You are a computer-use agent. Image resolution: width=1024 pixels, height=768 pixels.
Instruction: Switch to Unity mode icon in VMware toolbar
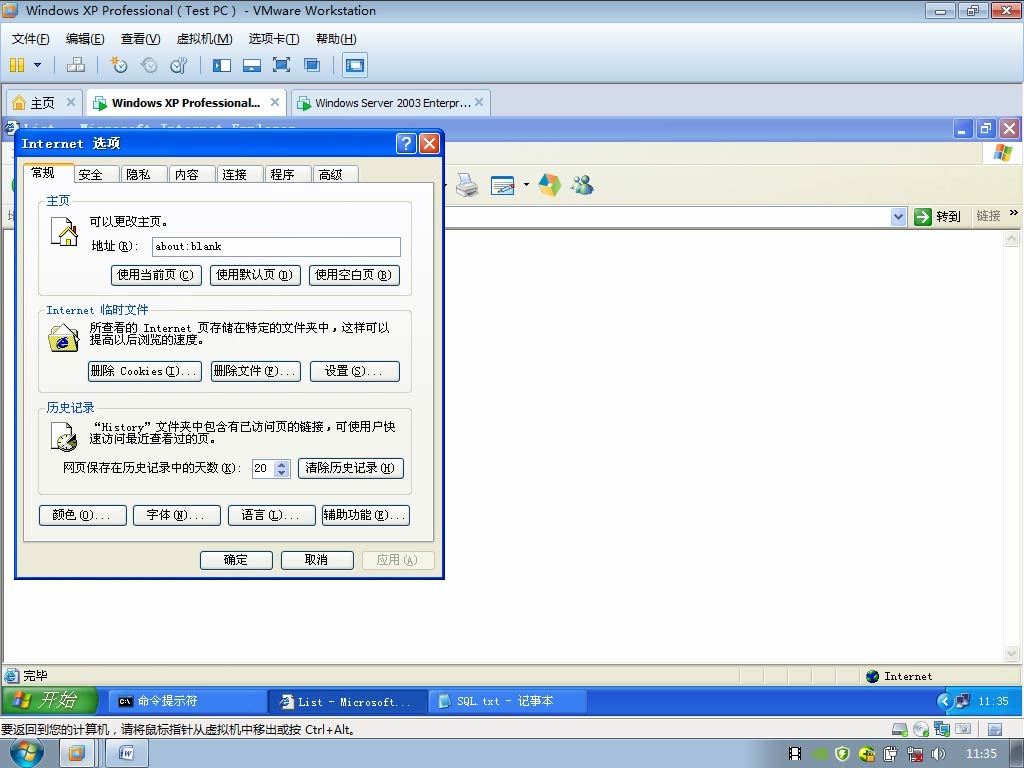click(x=312, y=65)
